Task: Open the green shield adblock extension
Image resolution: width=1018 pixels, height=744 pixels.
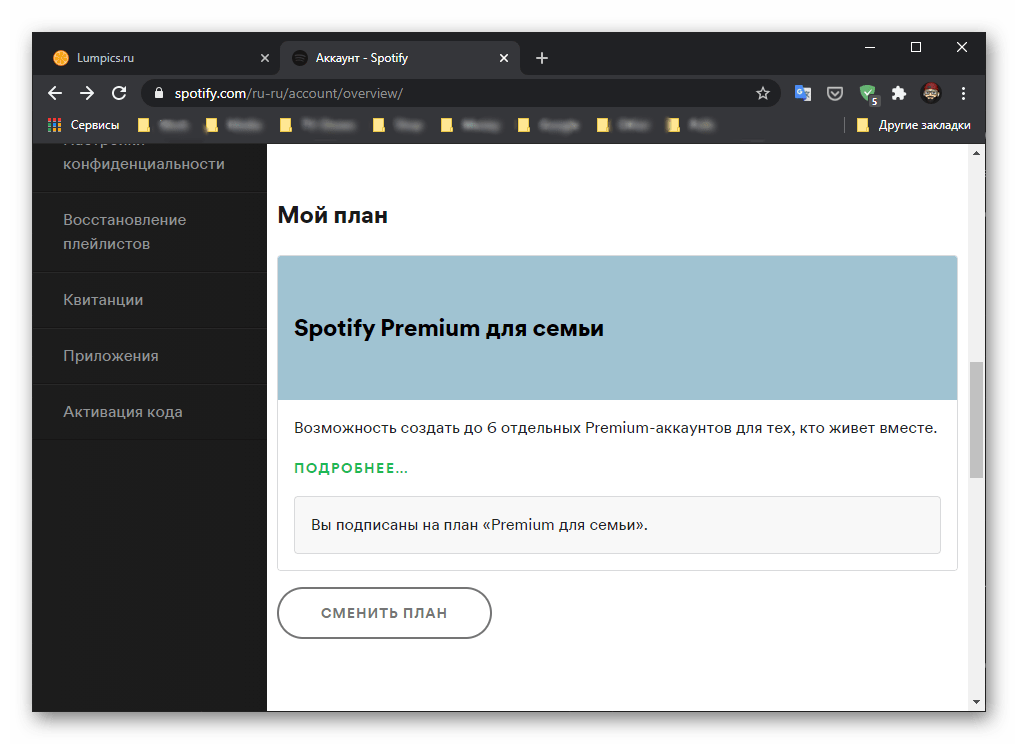Action: [867, 93]
